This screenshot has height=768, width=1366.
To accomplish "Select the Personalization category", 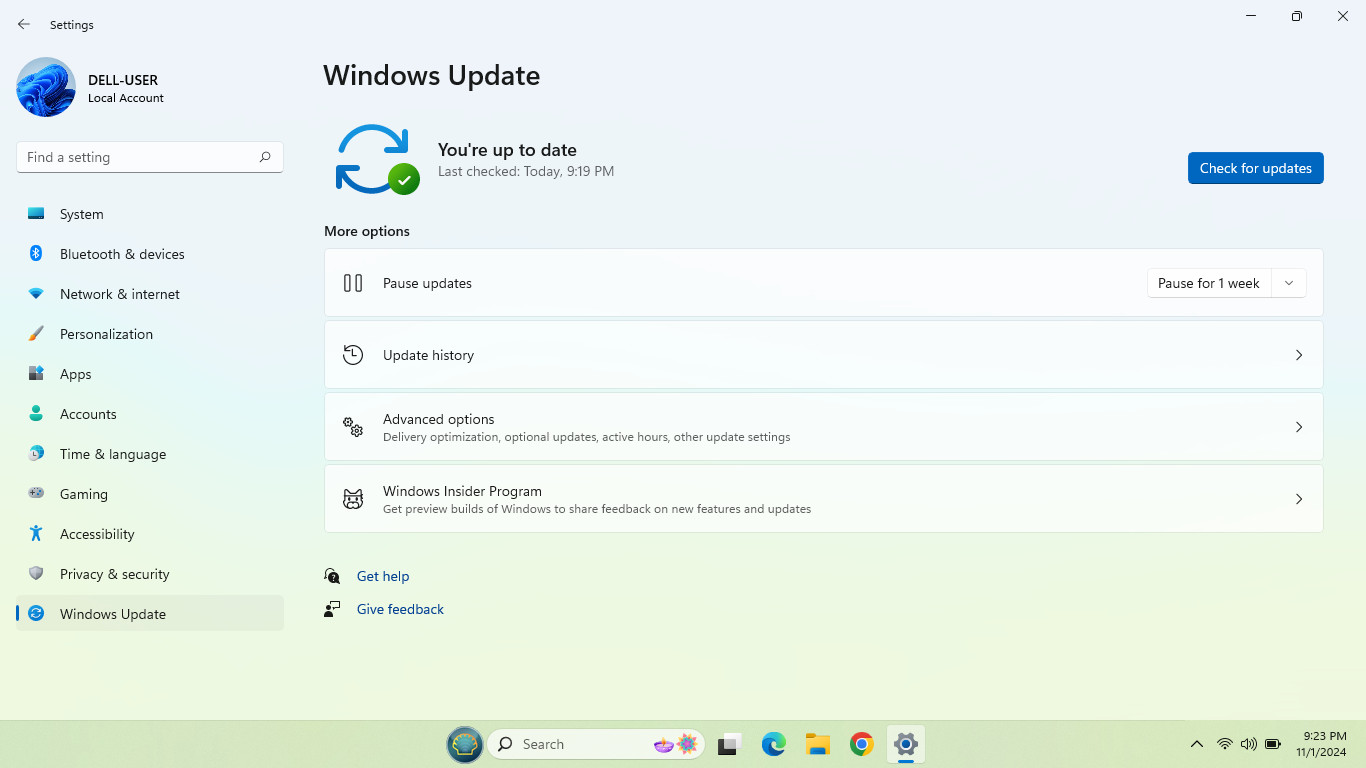I will click(150, 334).
